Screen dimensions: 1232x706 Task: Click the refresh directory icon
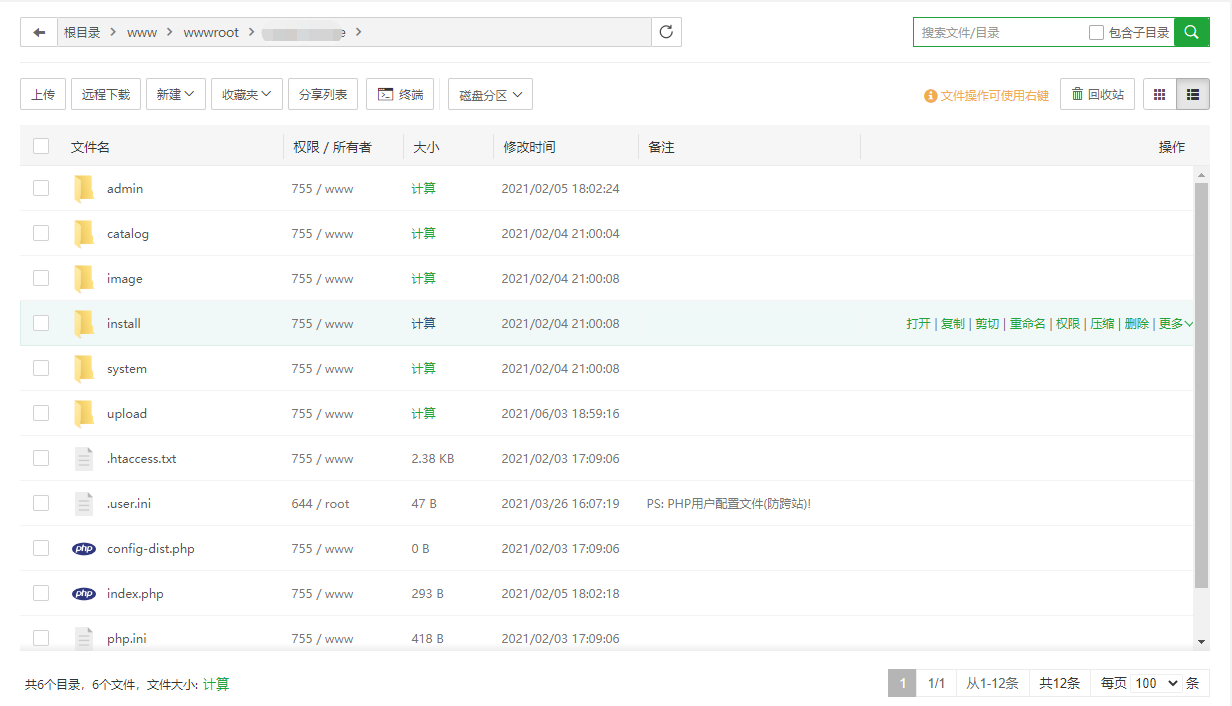666,32
